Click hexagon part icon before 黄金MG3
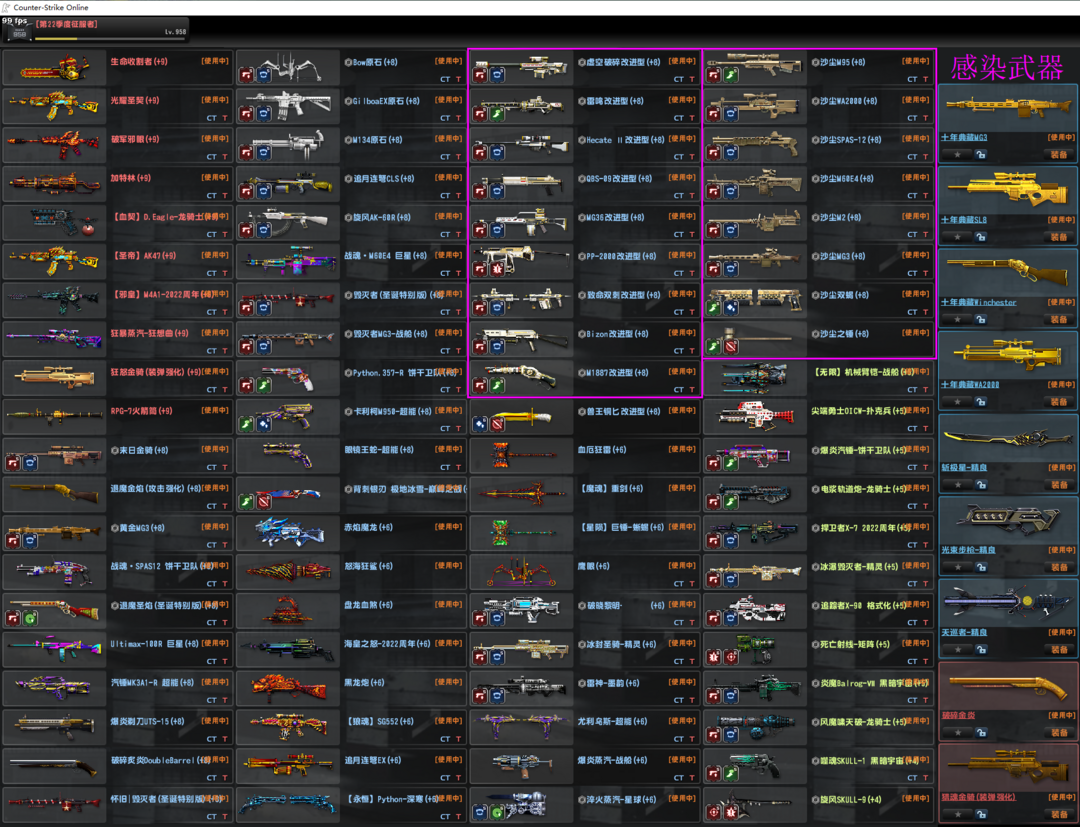This screenshot has width=1080, height=827. pyautogui.click(x=114, y=528)
